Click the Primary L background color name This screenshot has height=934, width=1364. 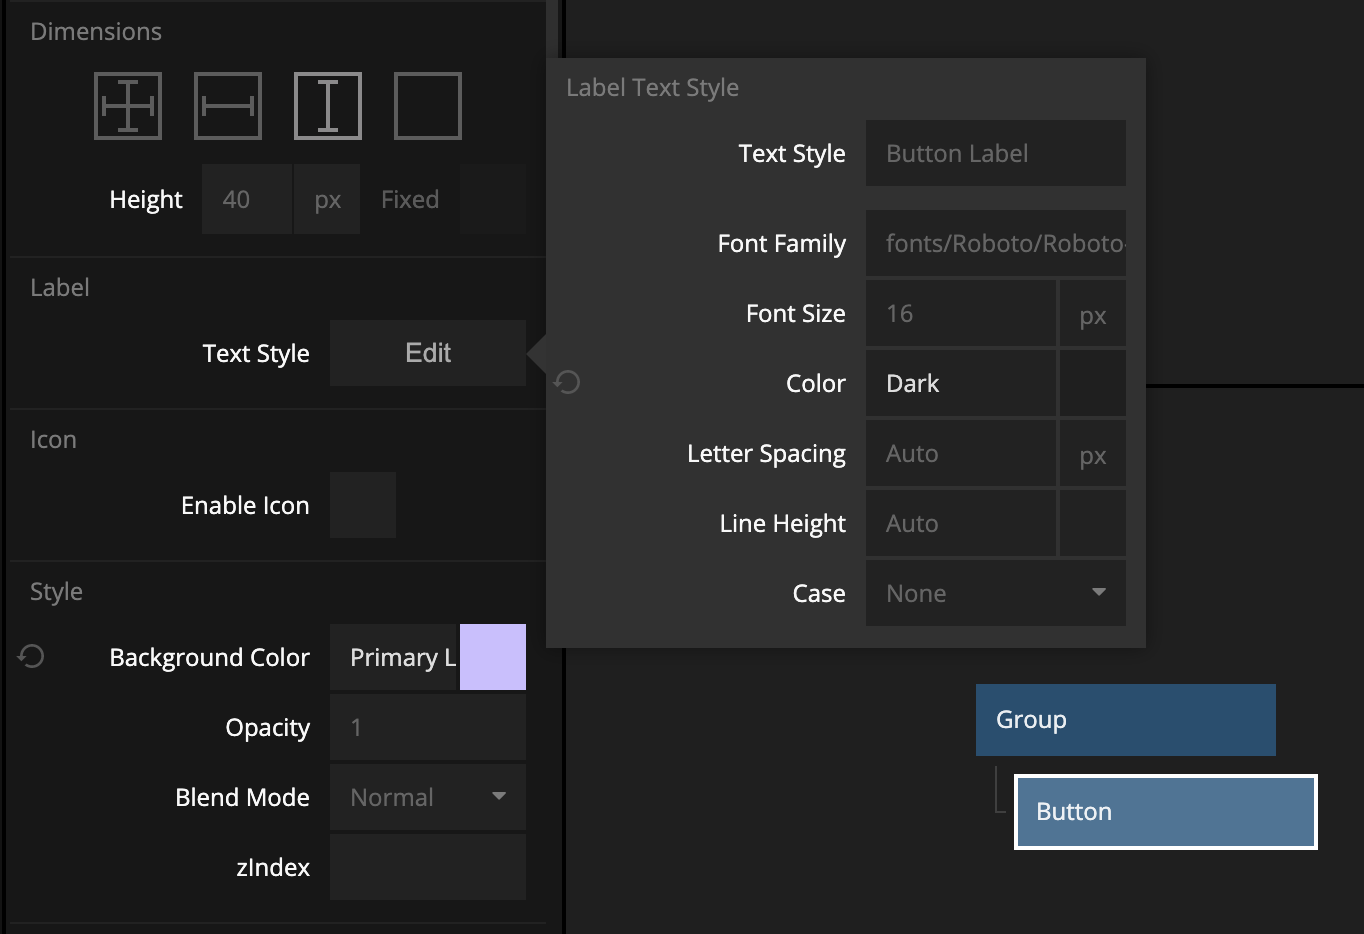(394, 657)
